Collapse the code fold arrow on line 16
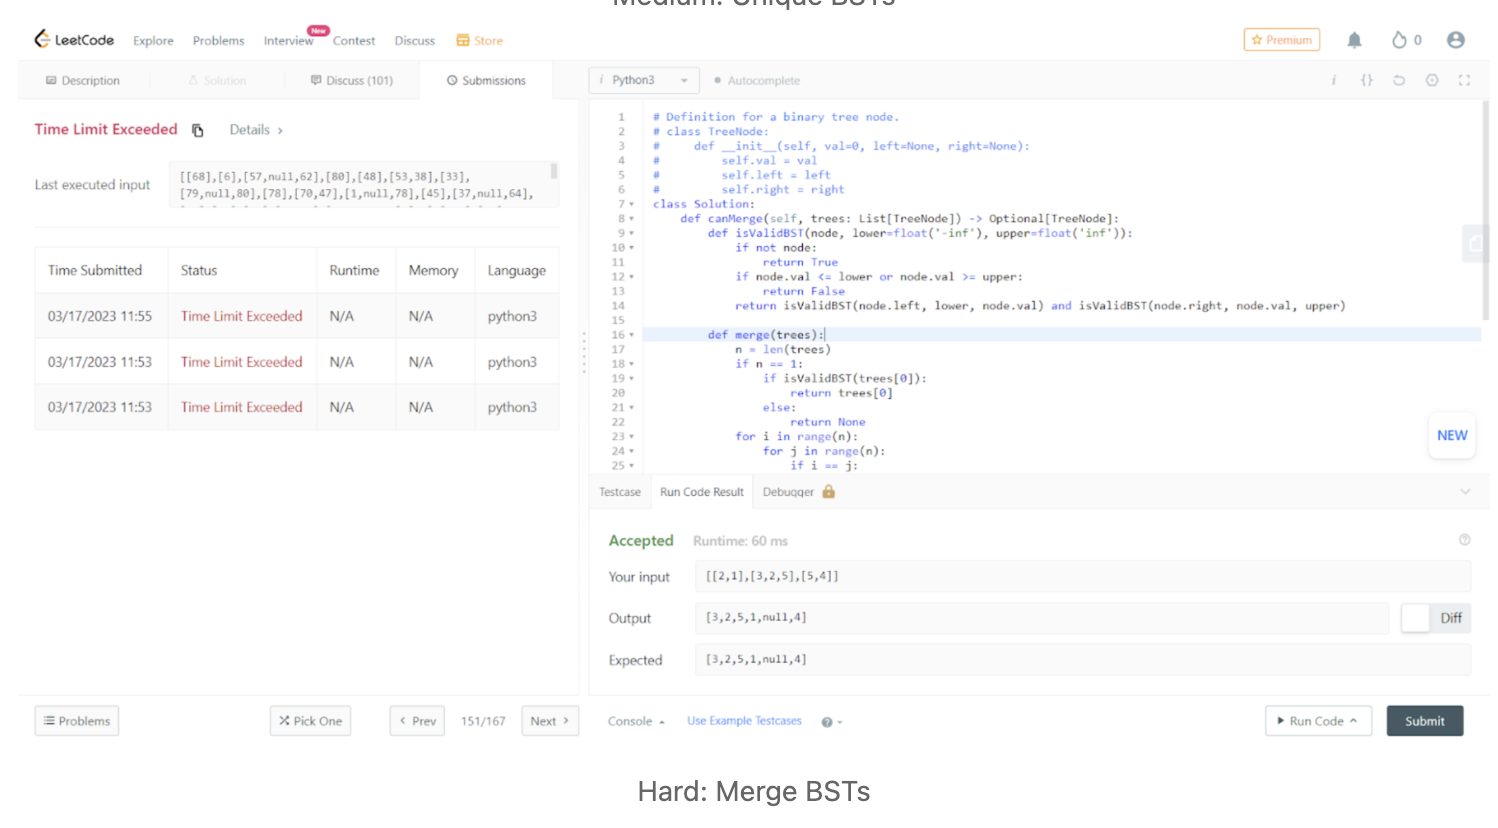Viewport: 1498px width, 828px height. click(632, 335)
